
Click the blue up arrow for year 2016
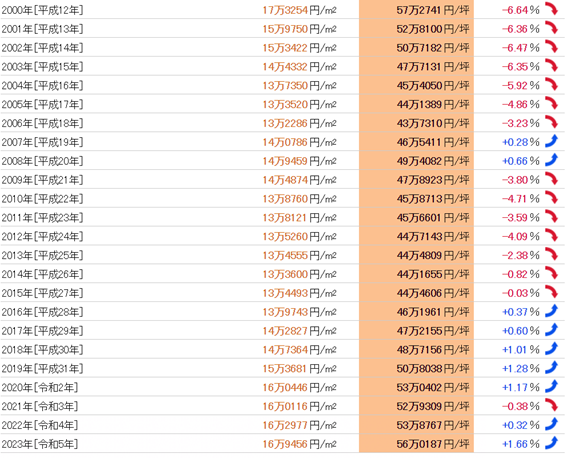point(551,311)
